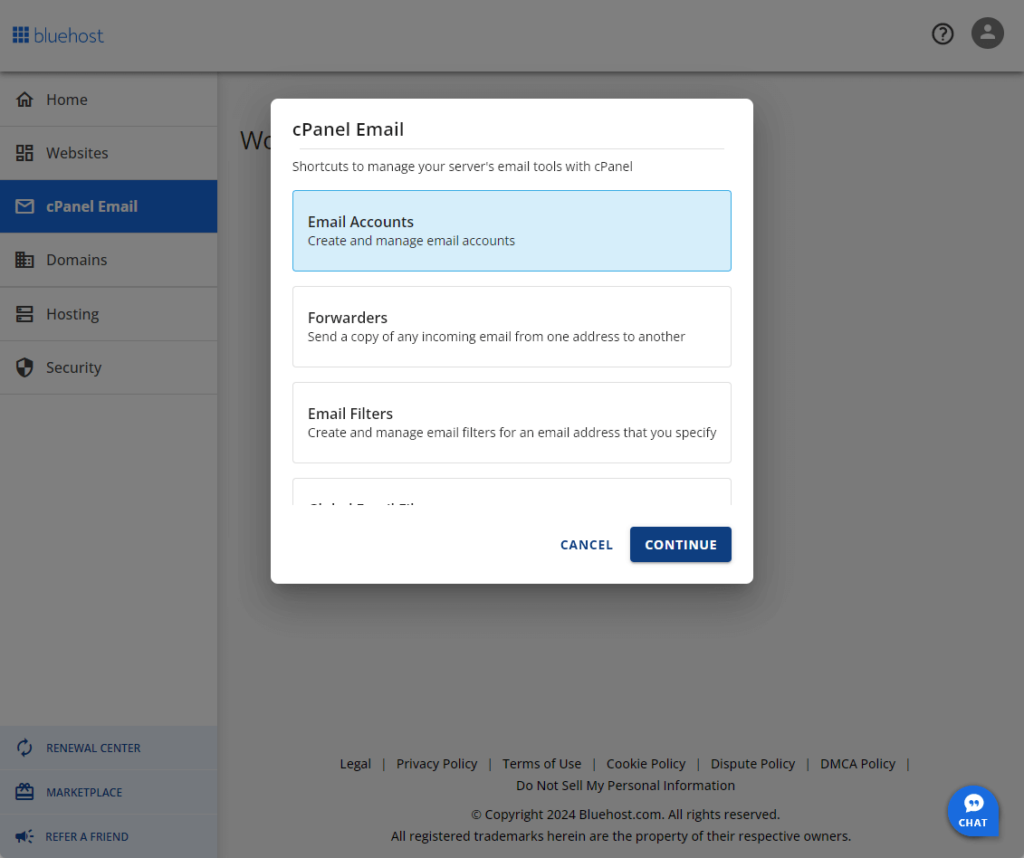The image size is (1024, 858).
Task: Go to Home in sidebar
Action: pos(108,99)
